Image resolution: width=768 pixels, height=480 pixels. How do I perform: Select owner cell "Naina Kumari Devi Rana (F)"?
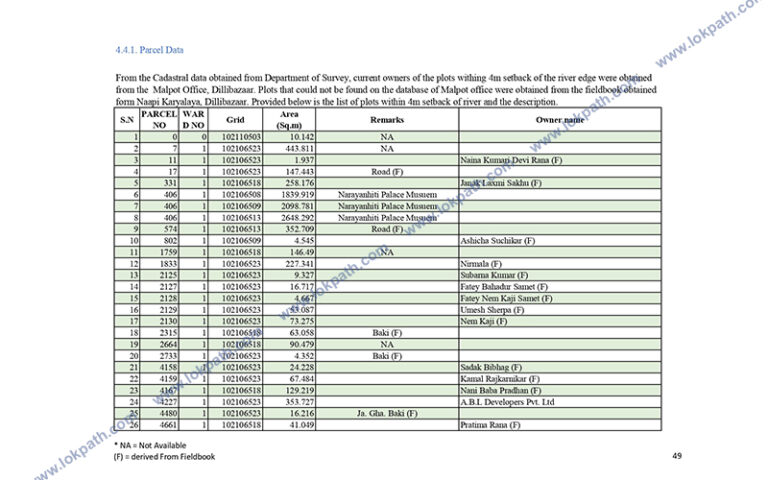tap(511, 160)
